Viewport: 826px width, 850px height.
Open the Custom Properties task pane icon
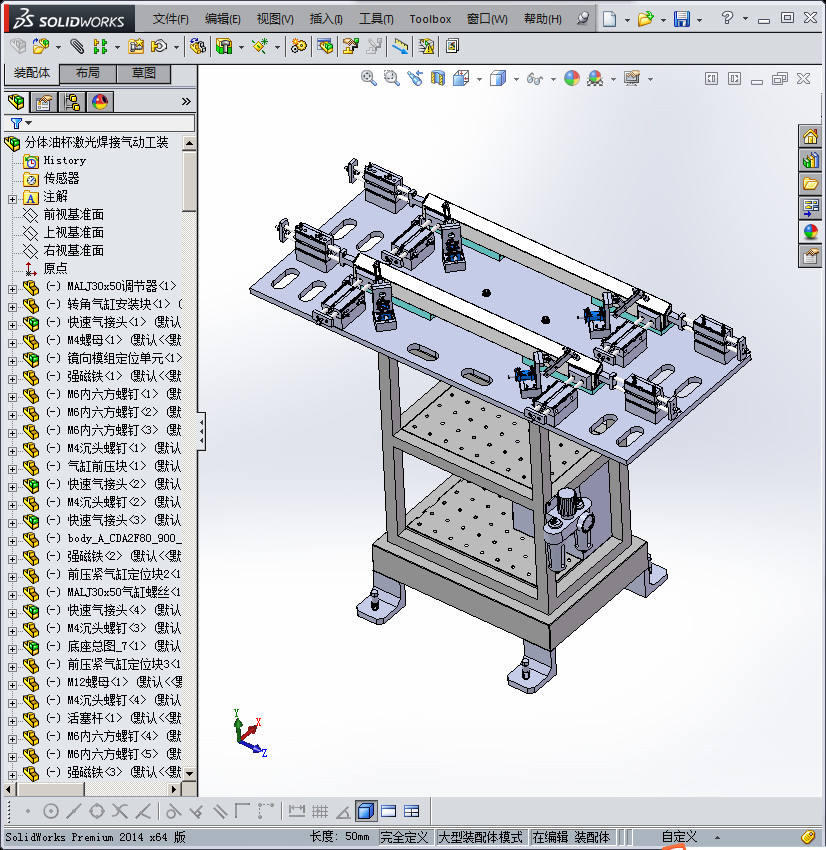[810, 256]
